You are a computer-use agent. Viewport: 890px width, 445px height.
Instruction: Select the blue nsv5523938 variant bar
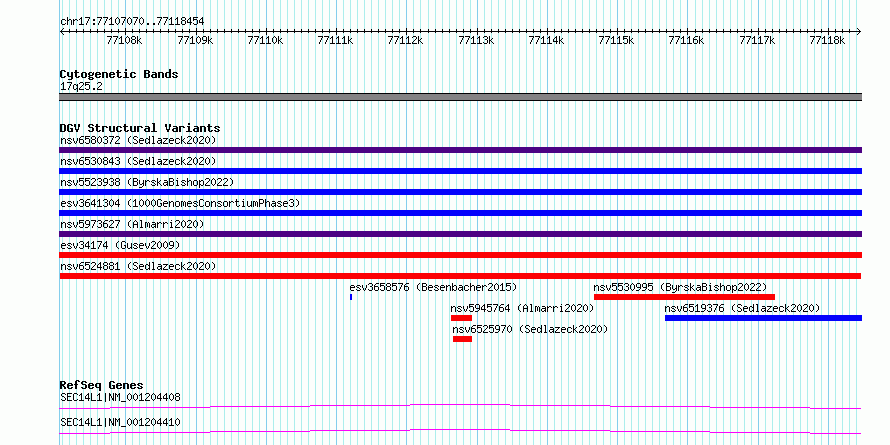pos(460,192)
